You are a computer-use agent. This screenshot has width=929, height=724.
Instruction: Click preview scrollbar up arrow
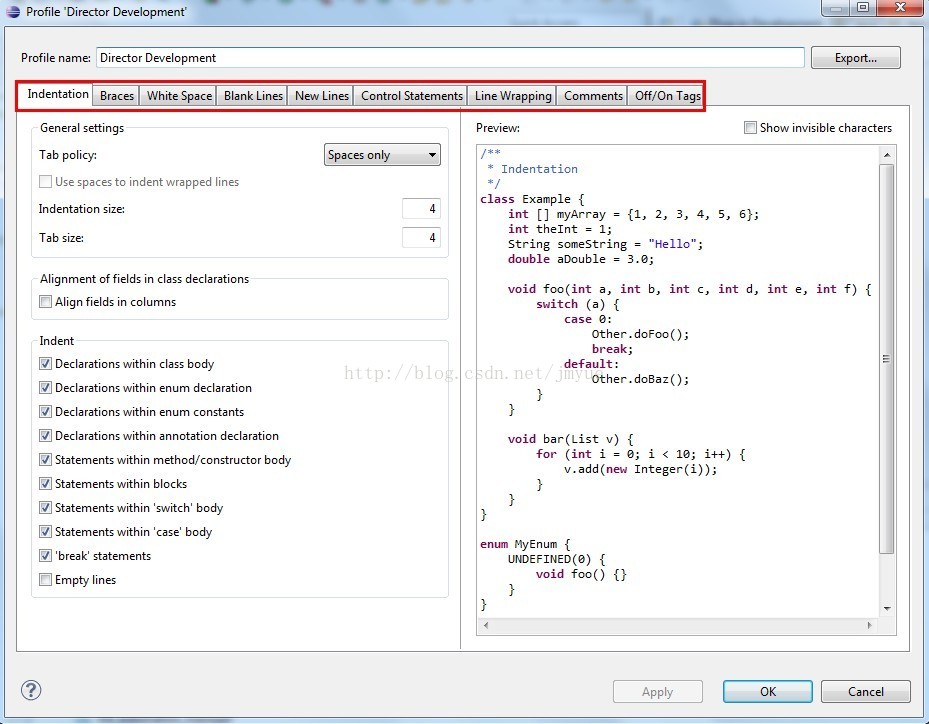pos(886,155)
